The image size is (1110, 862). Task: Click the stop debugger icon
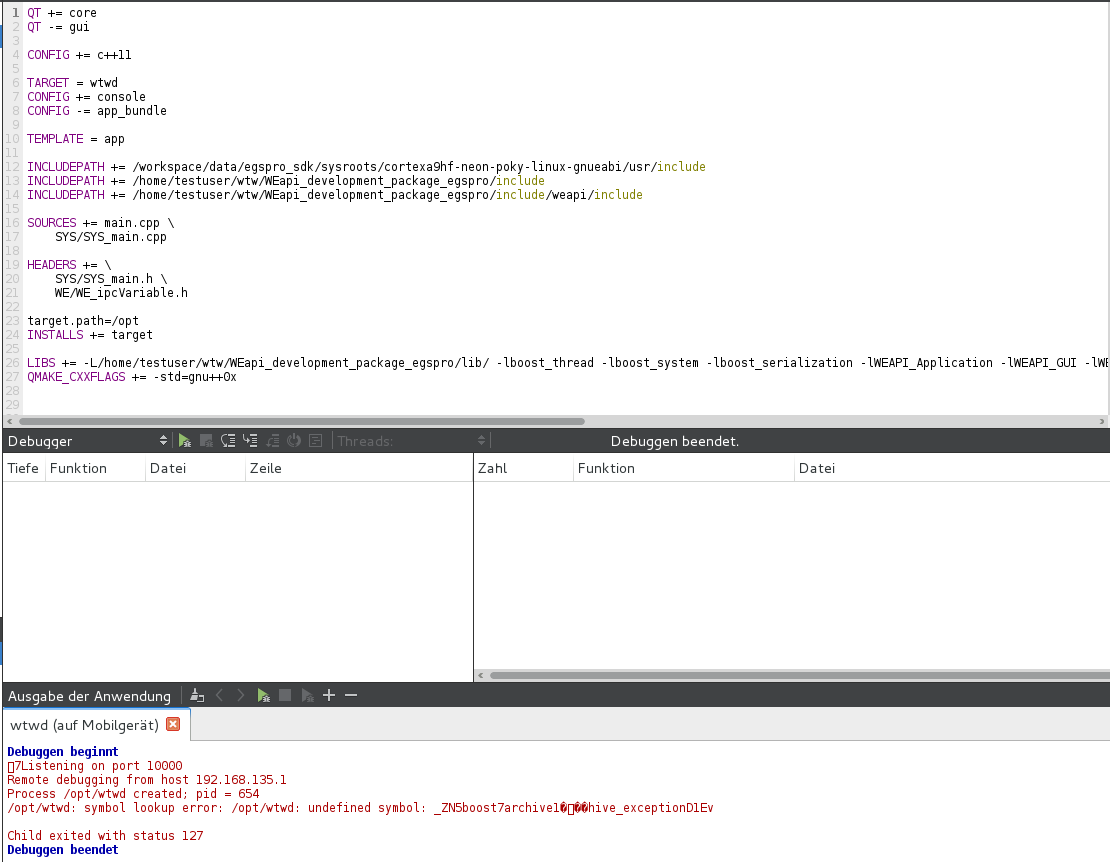click(206, 441)
